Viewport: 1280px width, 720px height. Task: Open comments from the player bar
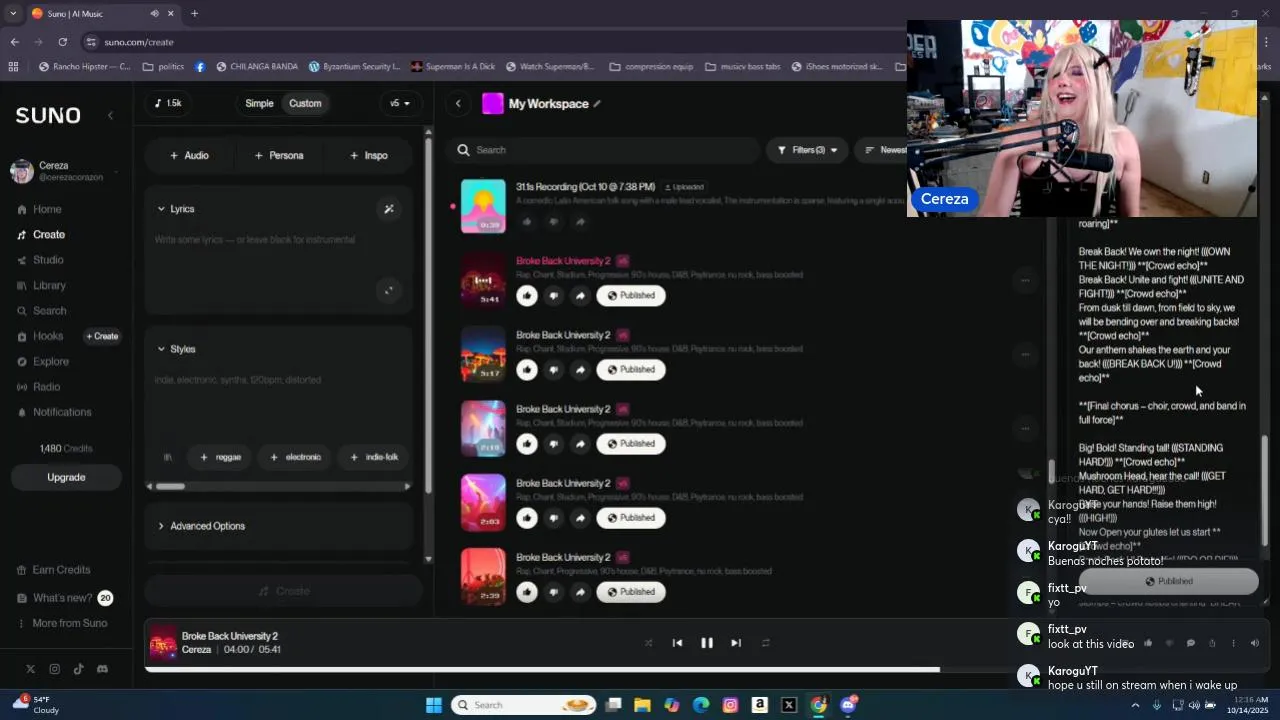point(1190,643)
